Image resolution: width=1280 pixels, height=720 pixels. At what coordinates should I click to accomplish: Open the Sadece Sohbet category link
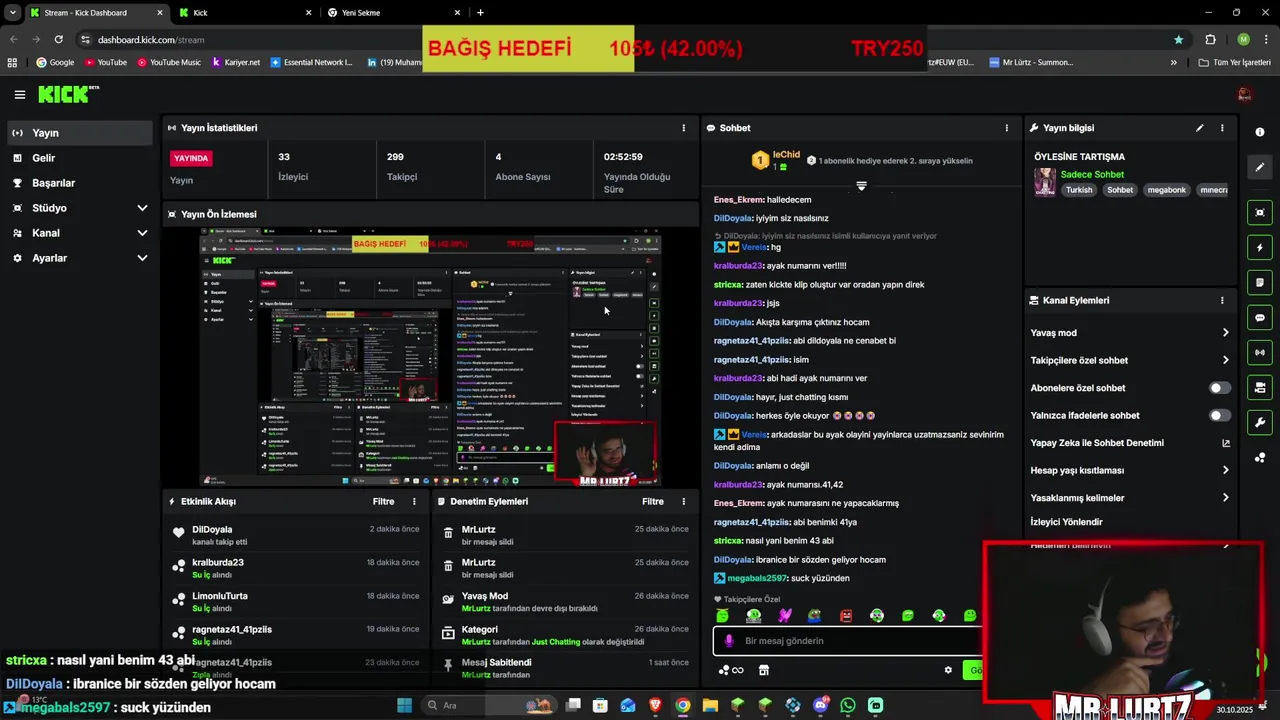coord(1092,174)
